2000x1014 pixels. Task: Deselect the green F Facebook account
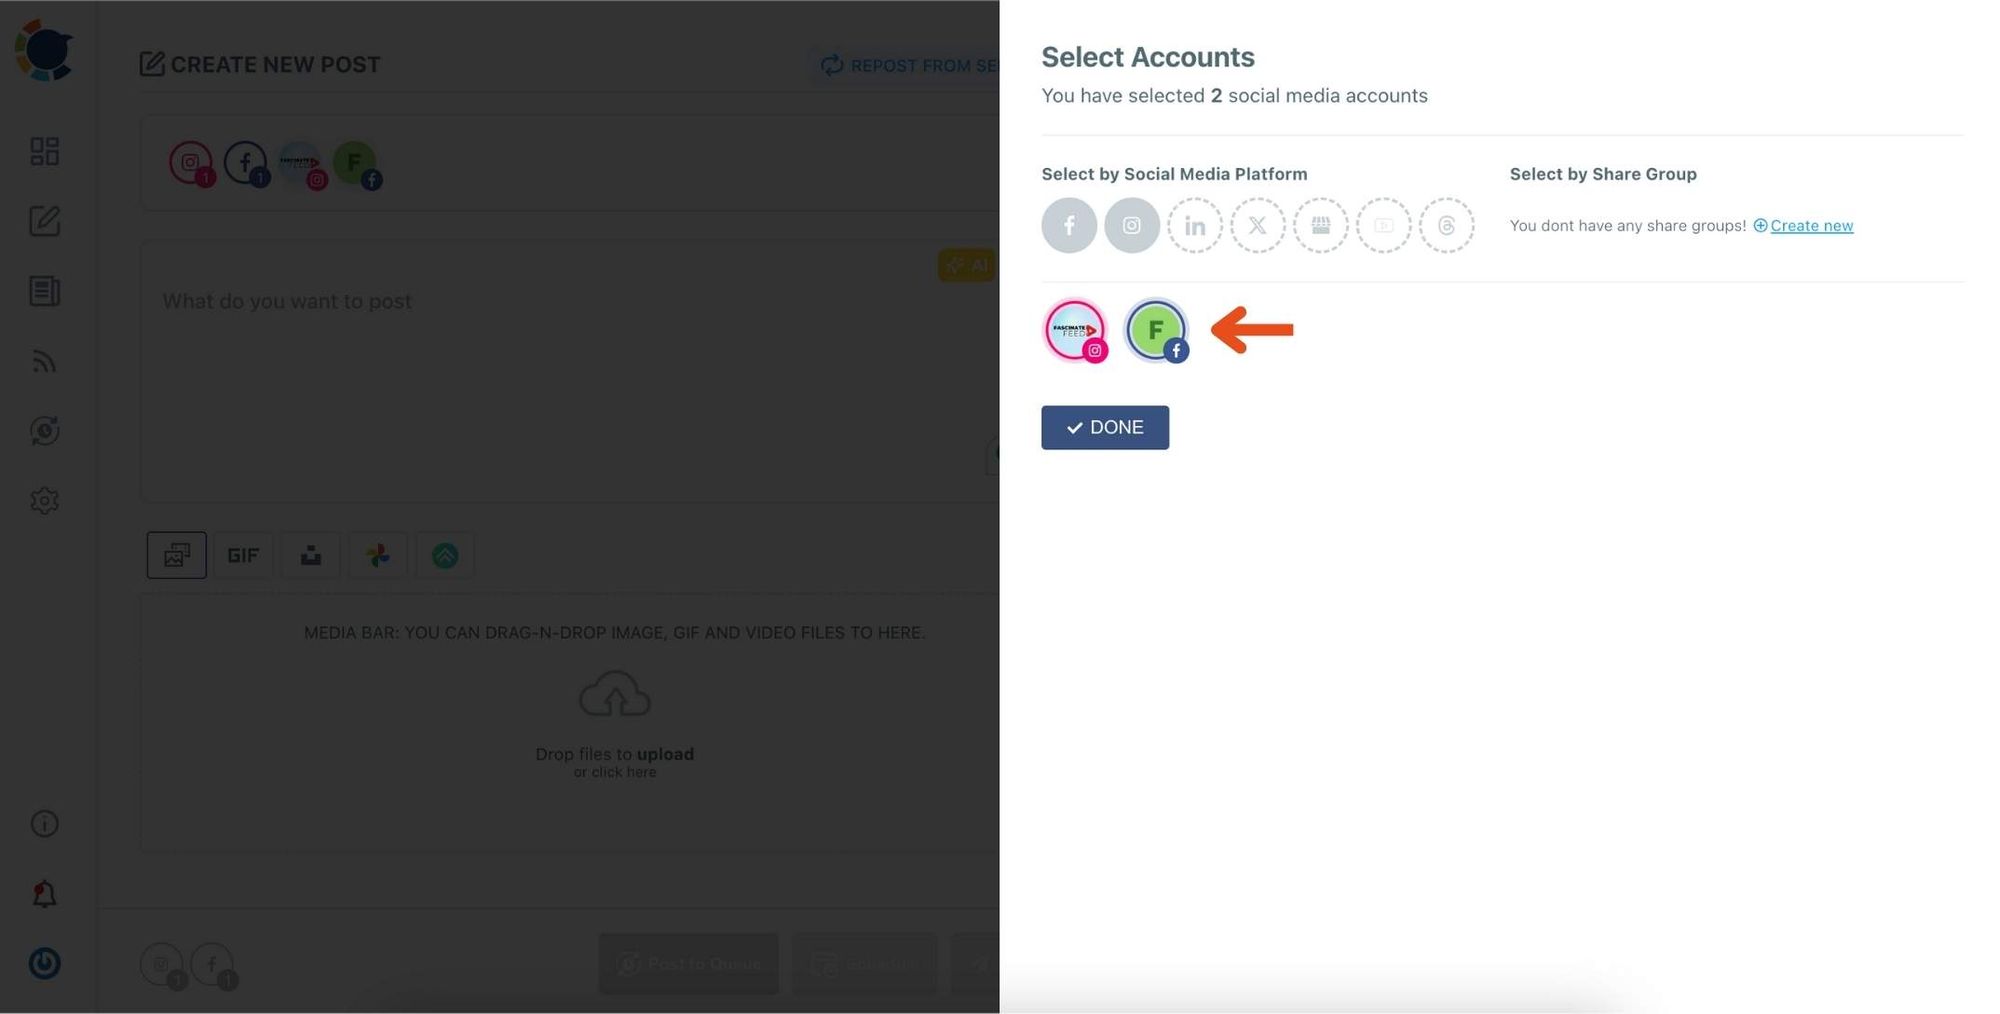tap(1156, 330)
